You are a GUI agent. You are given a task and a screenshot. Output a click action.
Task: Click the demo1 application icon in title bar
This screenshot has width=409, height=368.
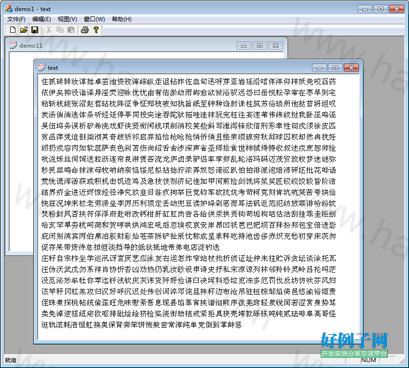(x=9, y=9)
